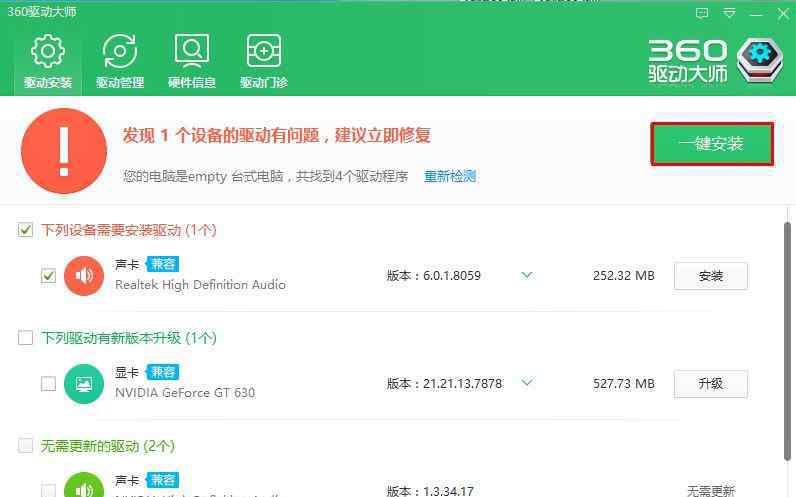Click the 360驱动大师 window title text
This screenshot has height=497, width=796.
pyautogui.click(x=42, y=11)
